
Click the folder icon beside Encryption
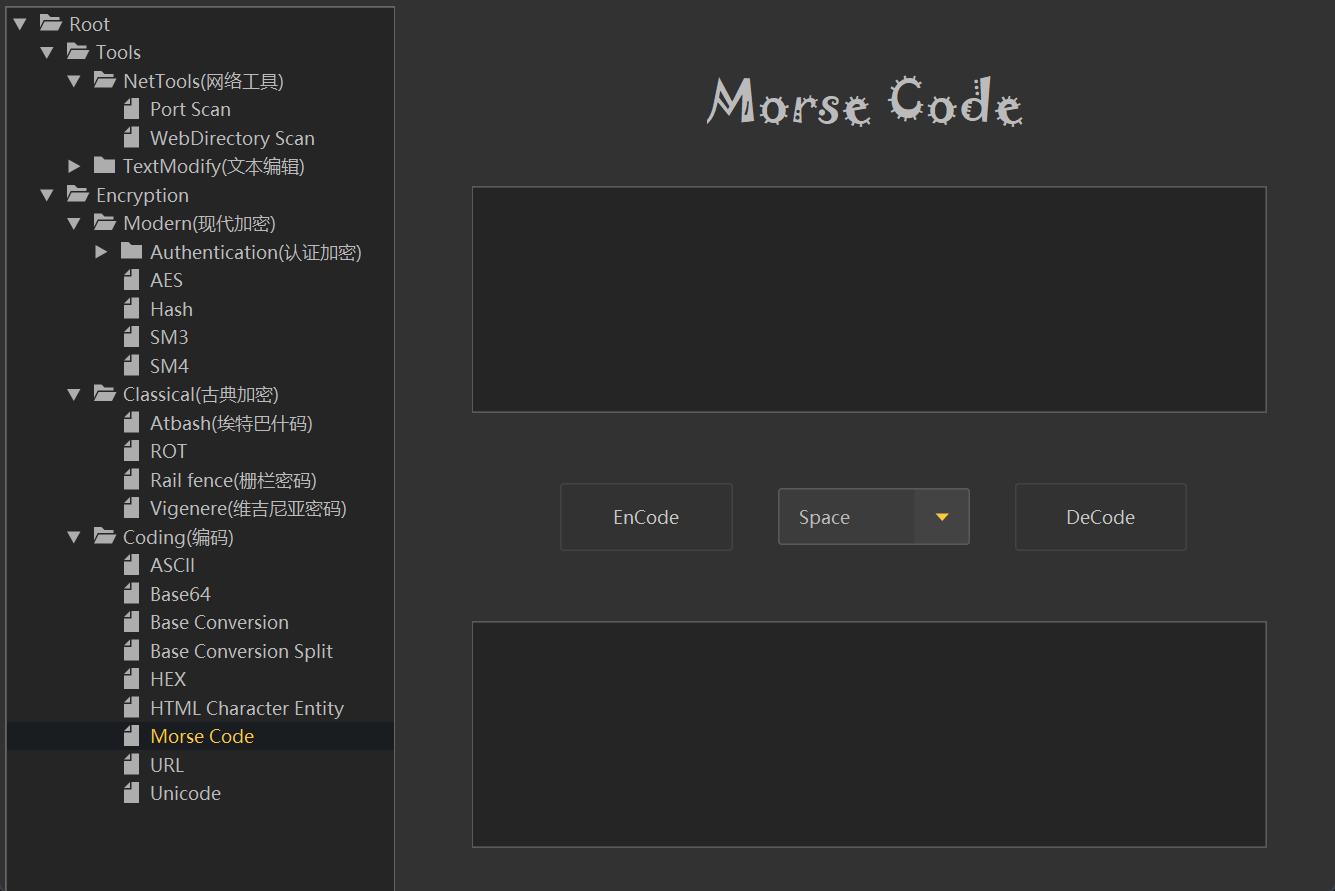[x=77, y=195]
